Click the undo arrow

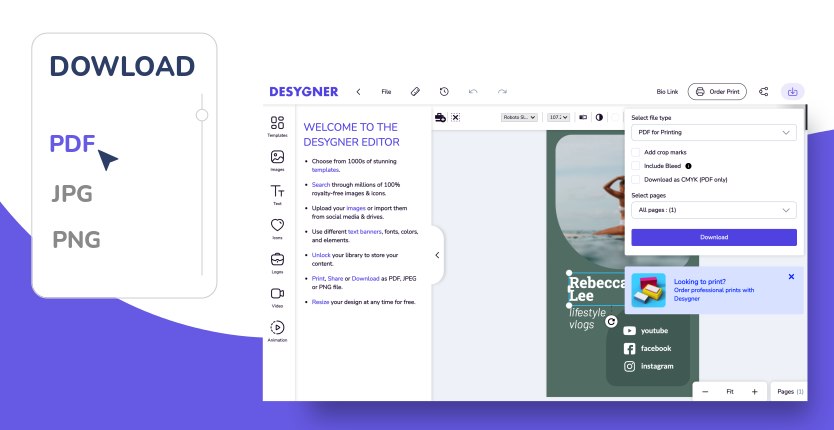point(473,92)
